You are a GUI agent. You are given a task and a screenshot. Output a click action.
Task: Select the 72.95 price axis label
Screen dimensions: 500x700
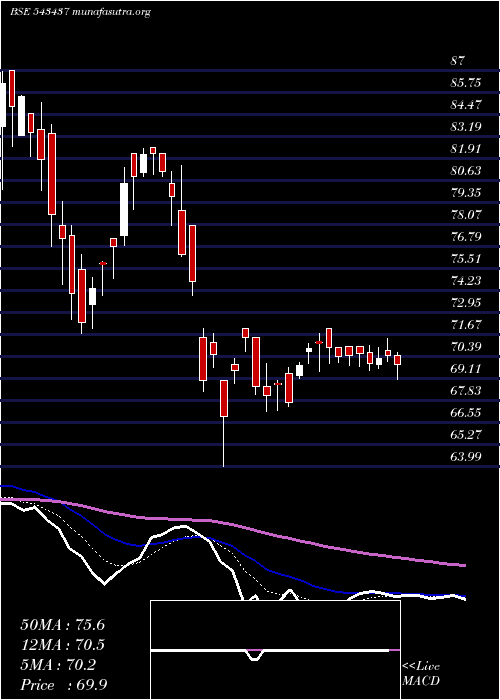click(x=466, y=302)
